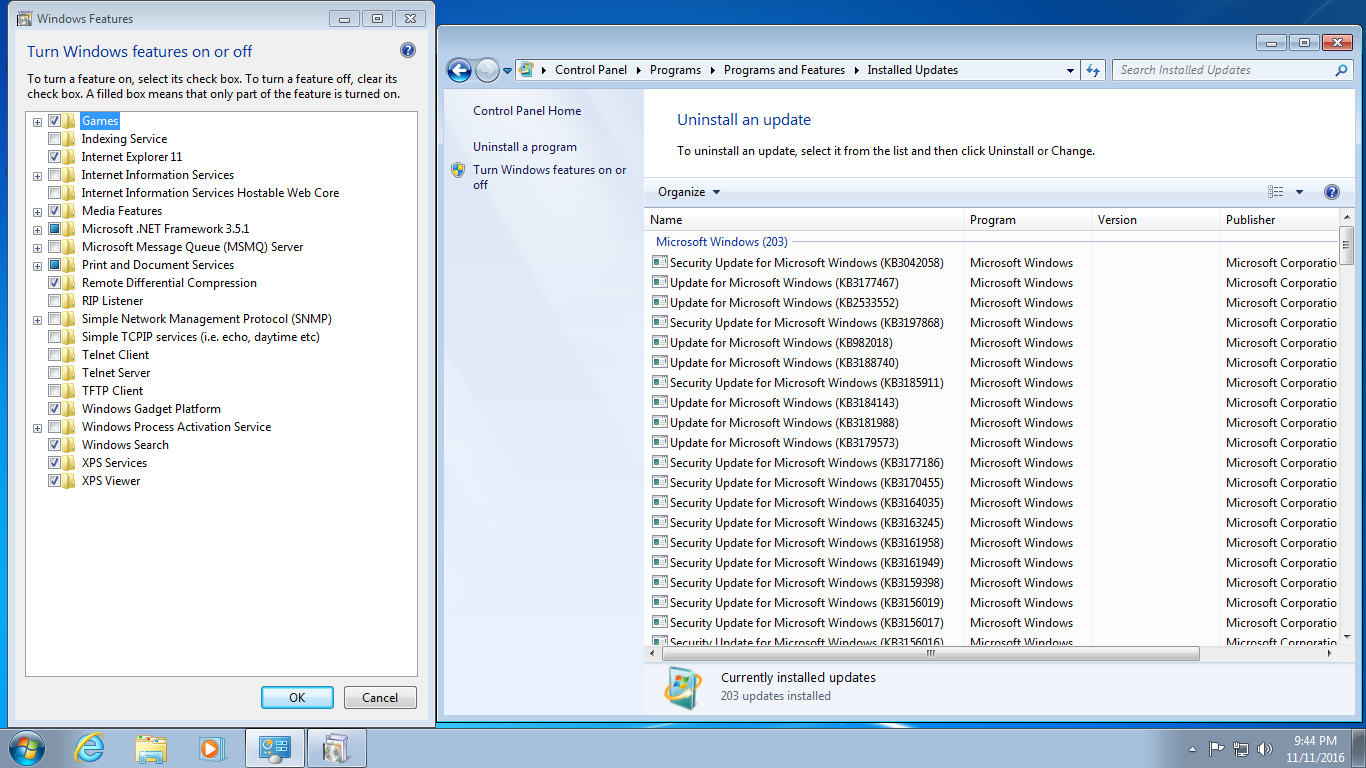Uncheck the Internet Explorer 11 checkbox
This screenshot has width=1366, height=768.
(54, 157)
